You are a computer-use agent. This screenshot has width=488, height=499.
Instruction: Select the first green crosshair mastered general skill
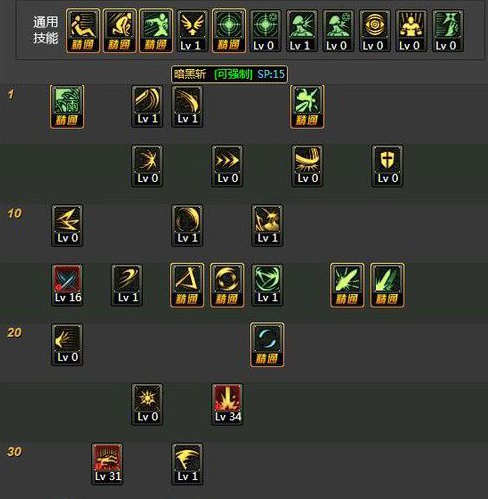(229, 31)
